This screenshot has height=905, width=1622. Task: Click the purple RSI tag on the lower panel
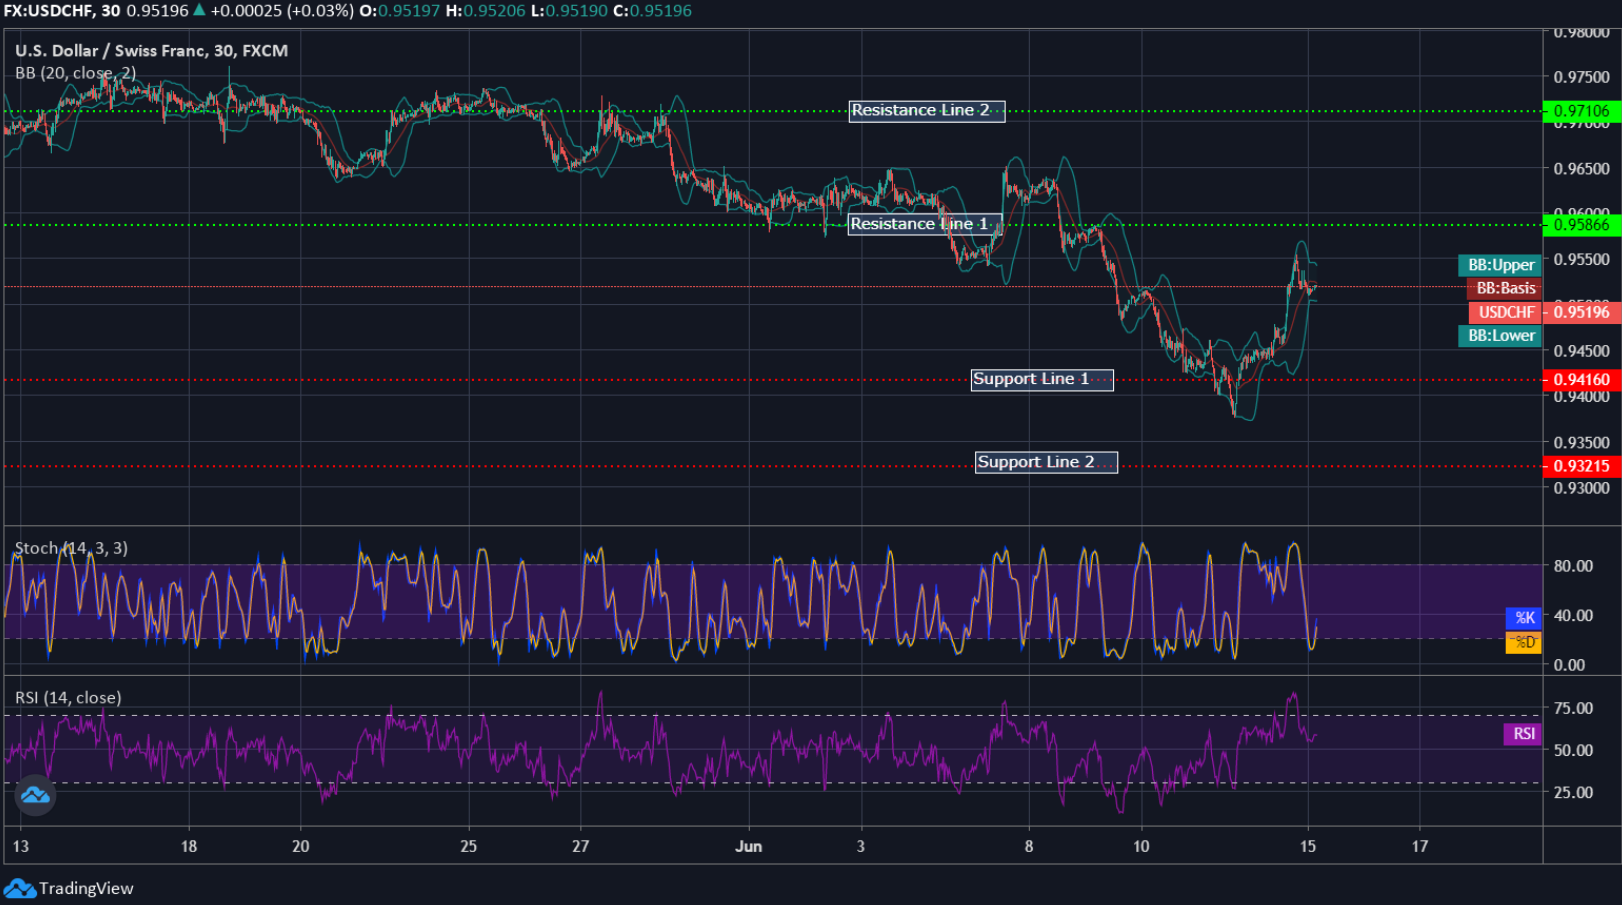pyautogui.click(x=1523, y=734)
